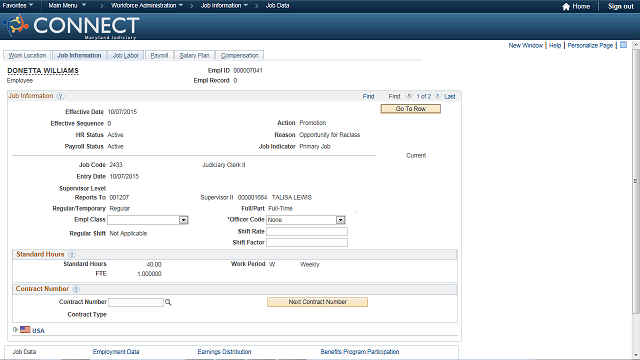Click the FTE value 1.000000

click(149, 273)
